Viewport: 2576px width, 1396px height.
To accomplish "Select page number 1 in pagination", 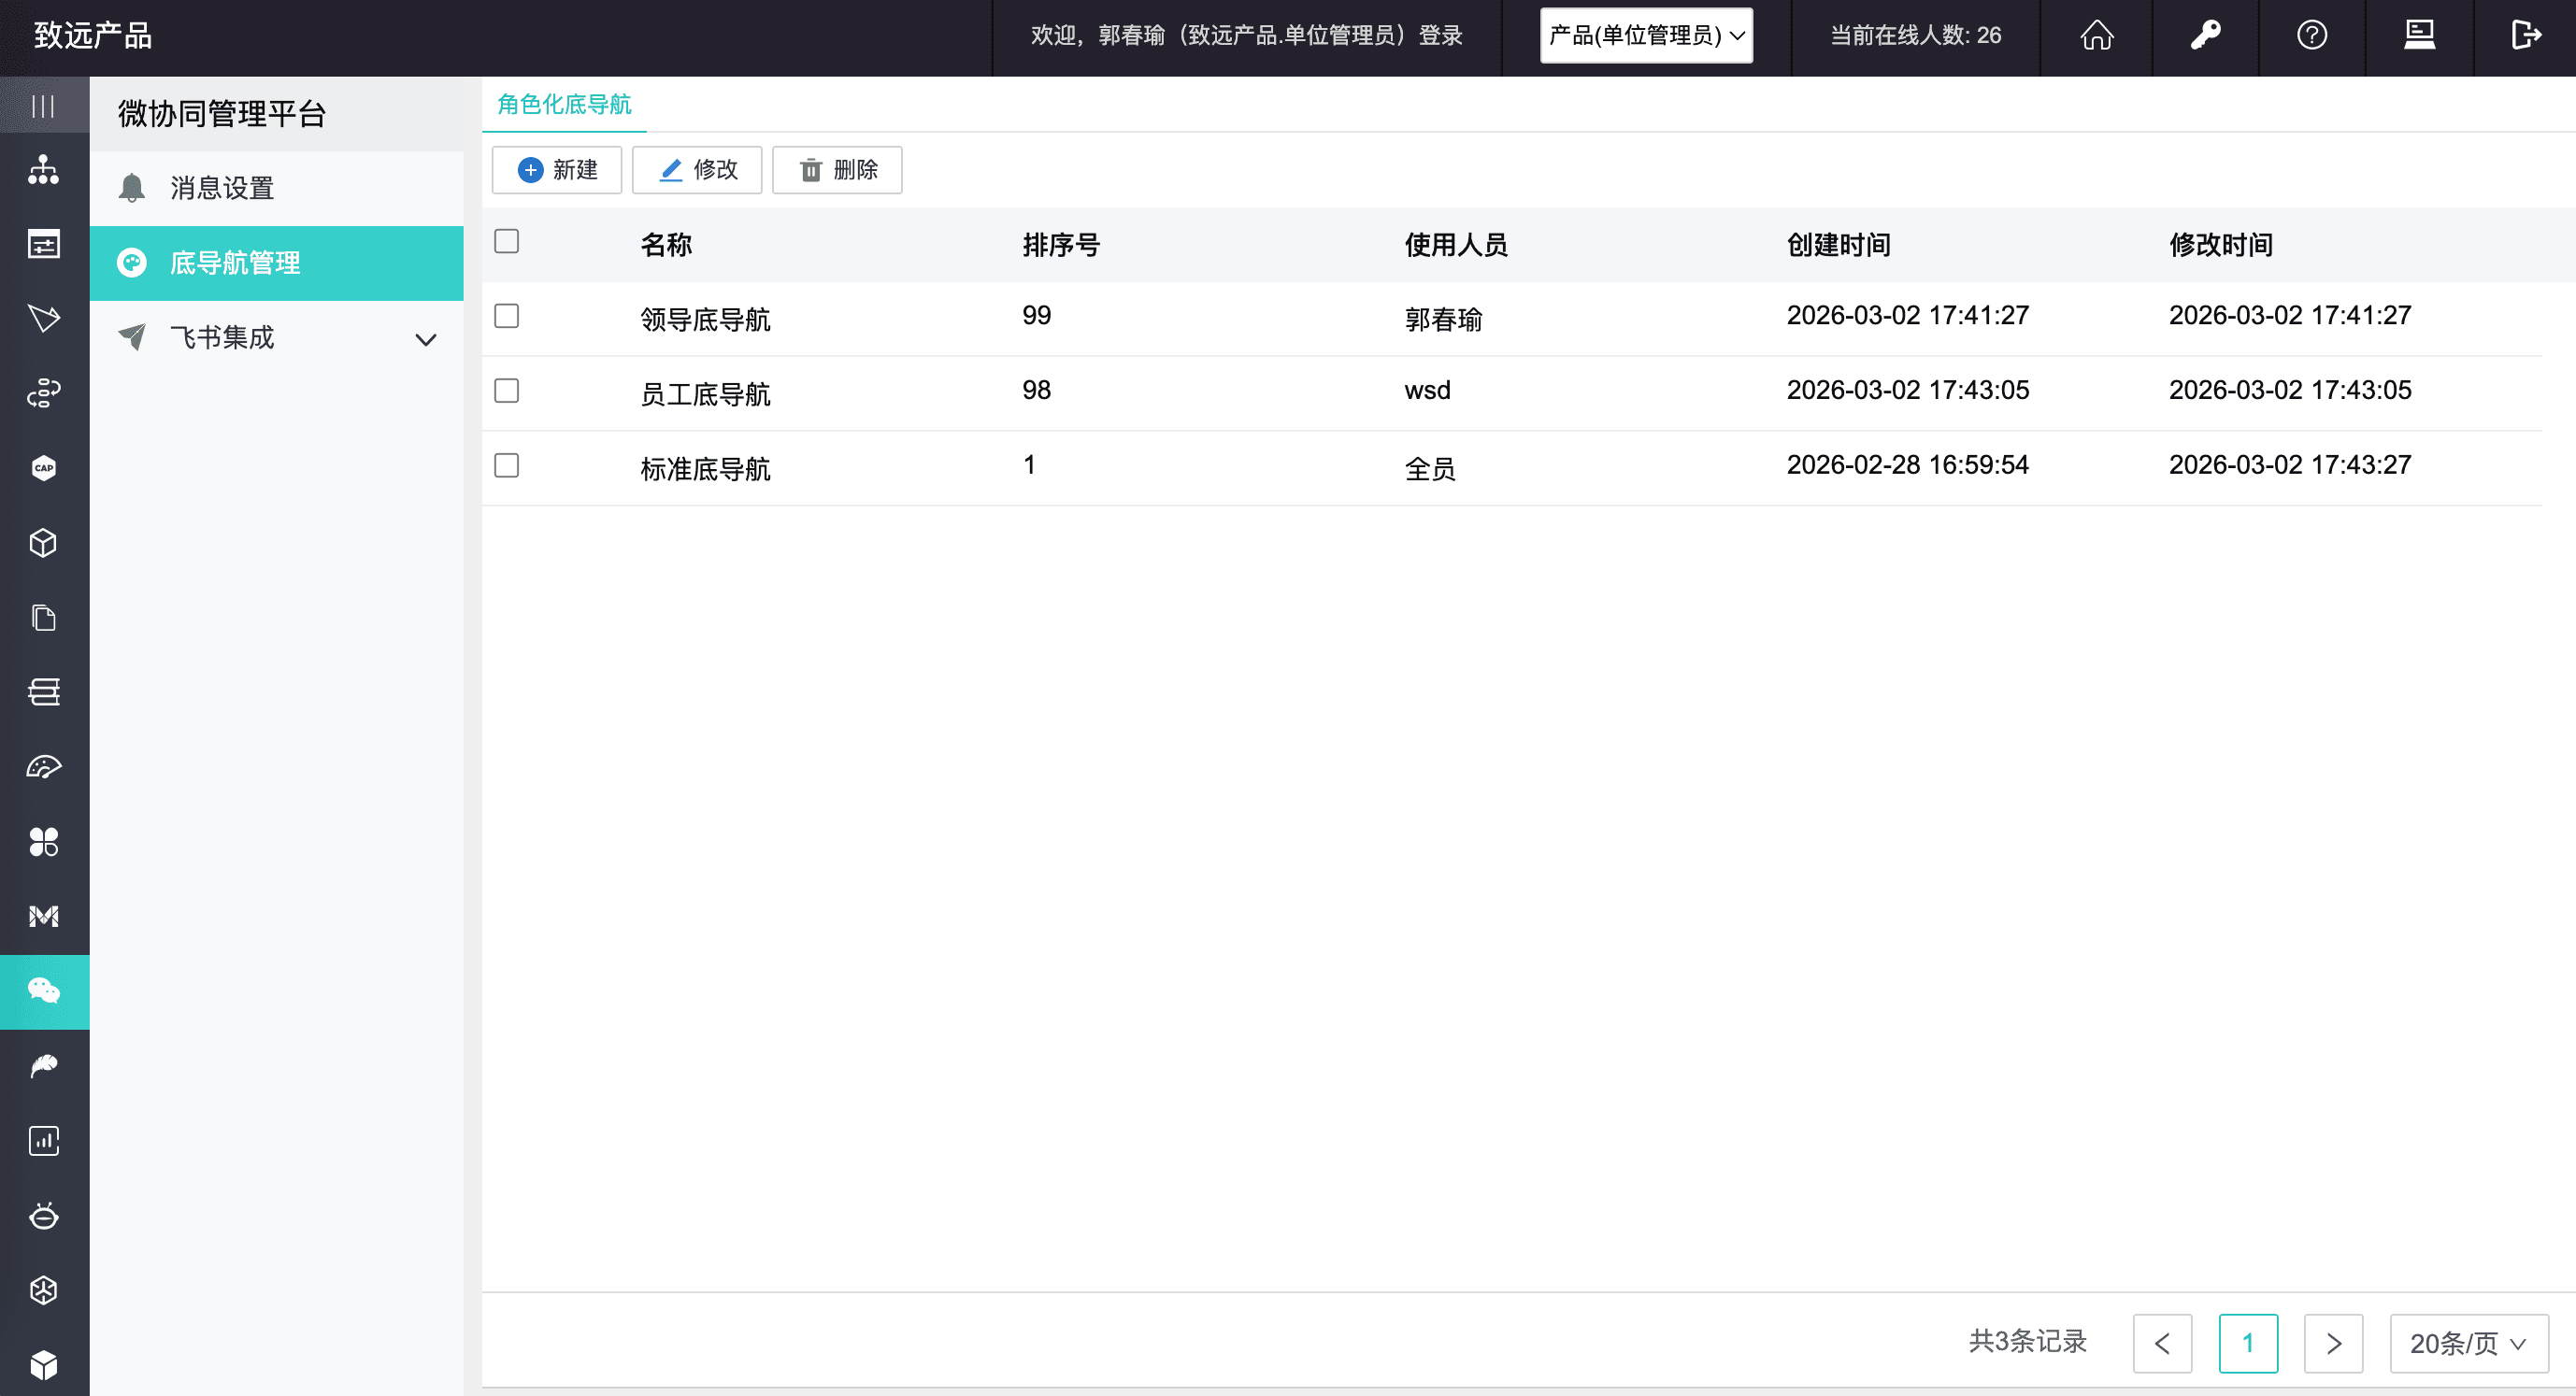I will coord(2248,1343).
